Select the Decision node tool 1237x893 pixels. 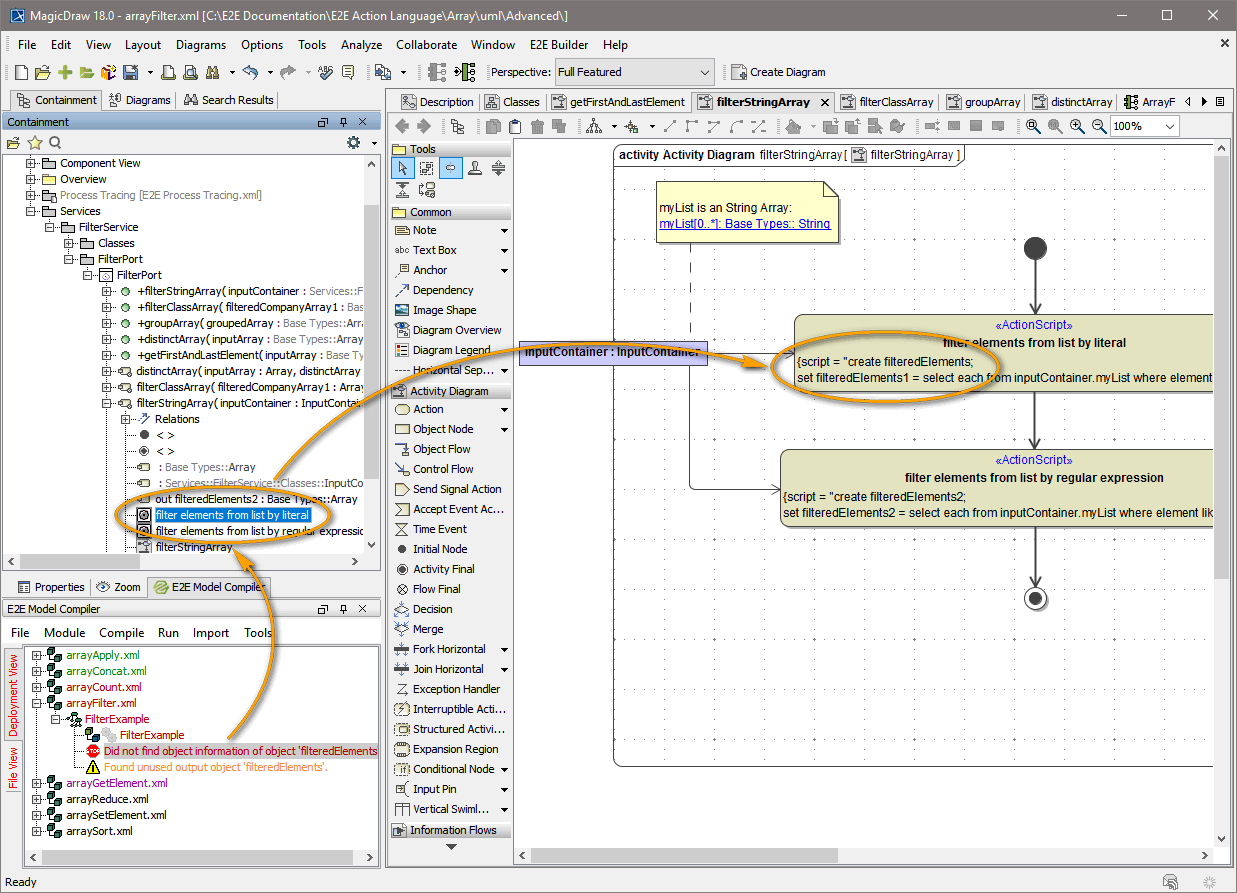(x=432, y=609)
